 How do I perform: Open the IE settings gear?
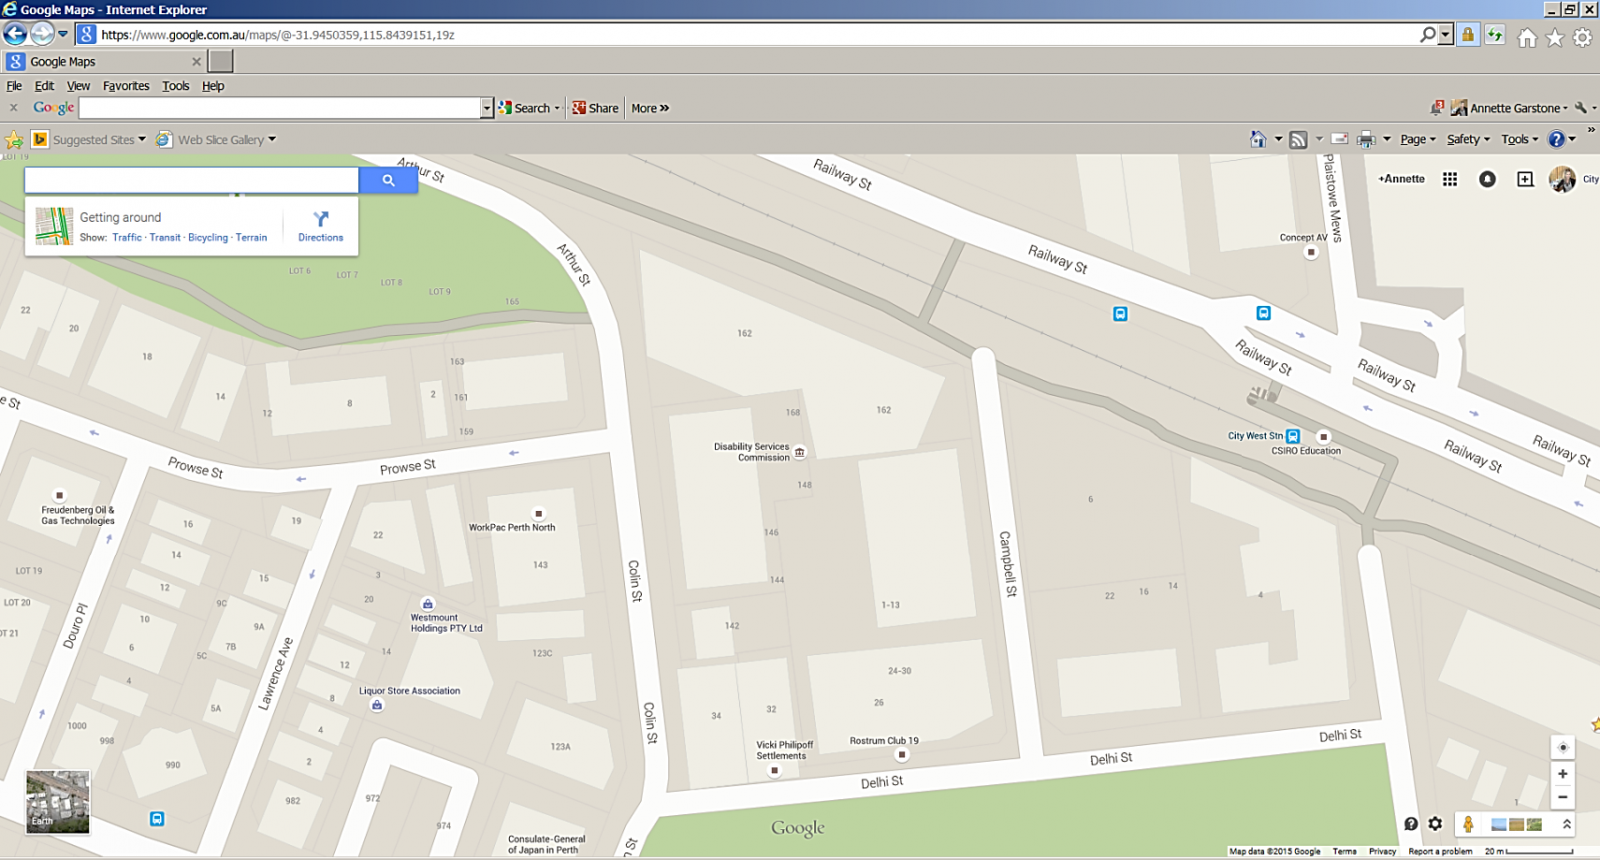(1582, 37)
